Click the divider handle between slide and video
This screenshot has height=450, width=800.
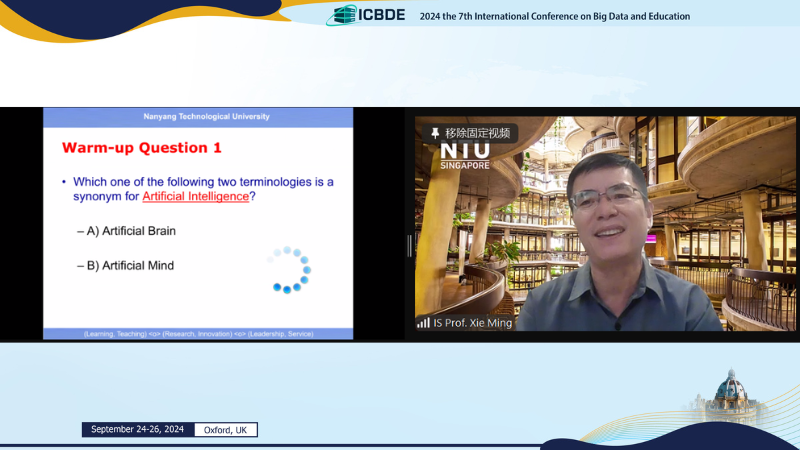(409, 245)
